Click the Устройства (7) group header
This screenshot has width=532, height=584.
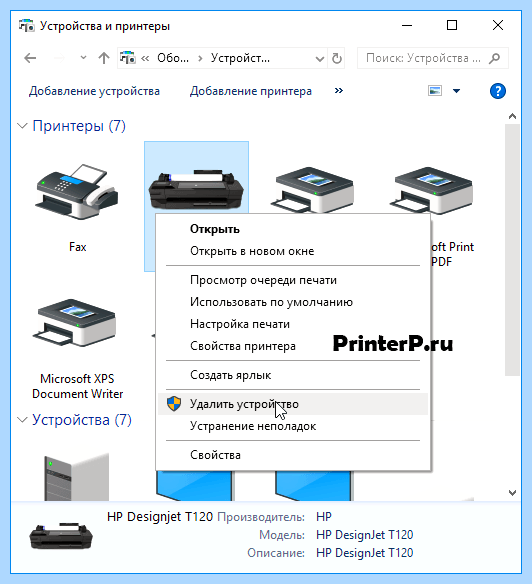coord(82,420)
